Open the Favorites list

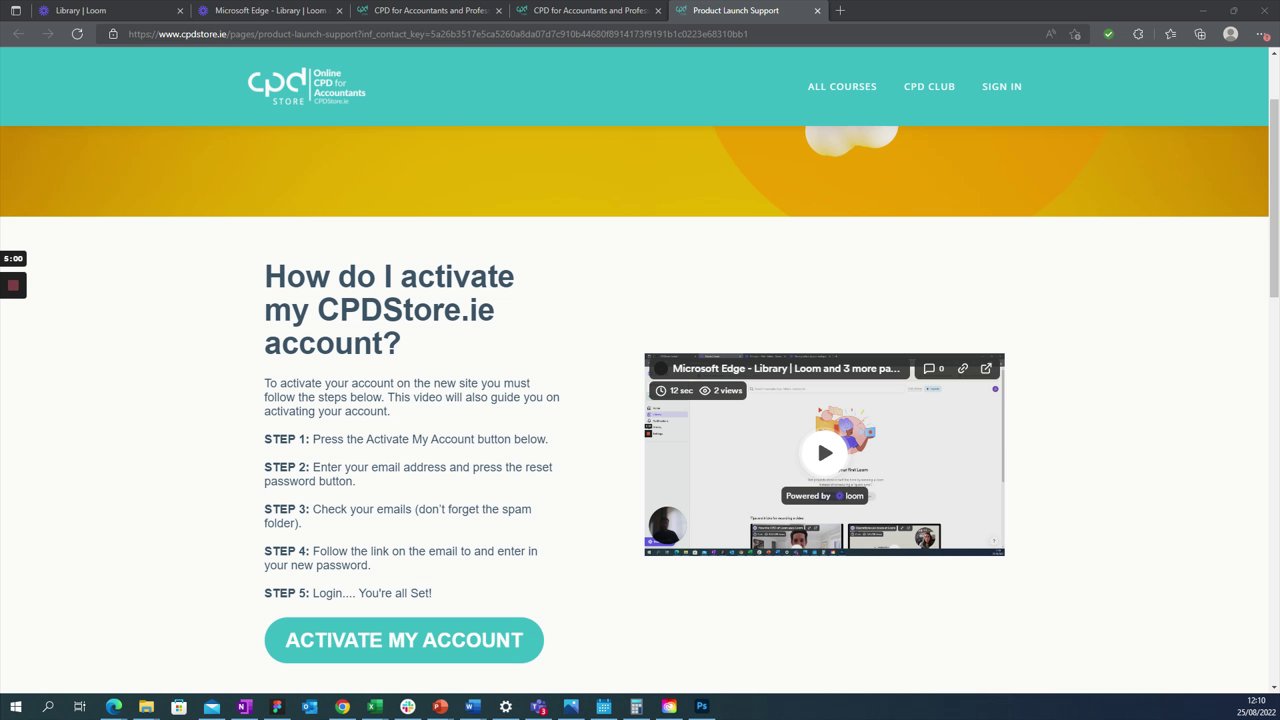pyautogui.click(x=1170, y=34)
